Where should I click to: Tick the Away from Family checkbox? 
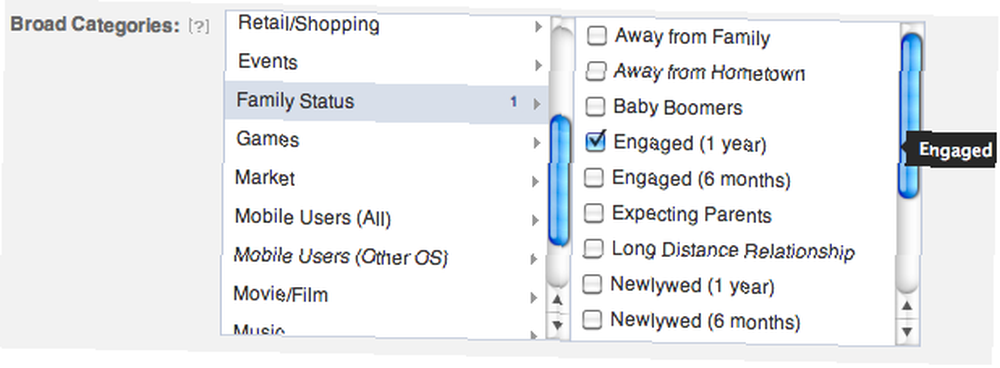click(597, 36)
